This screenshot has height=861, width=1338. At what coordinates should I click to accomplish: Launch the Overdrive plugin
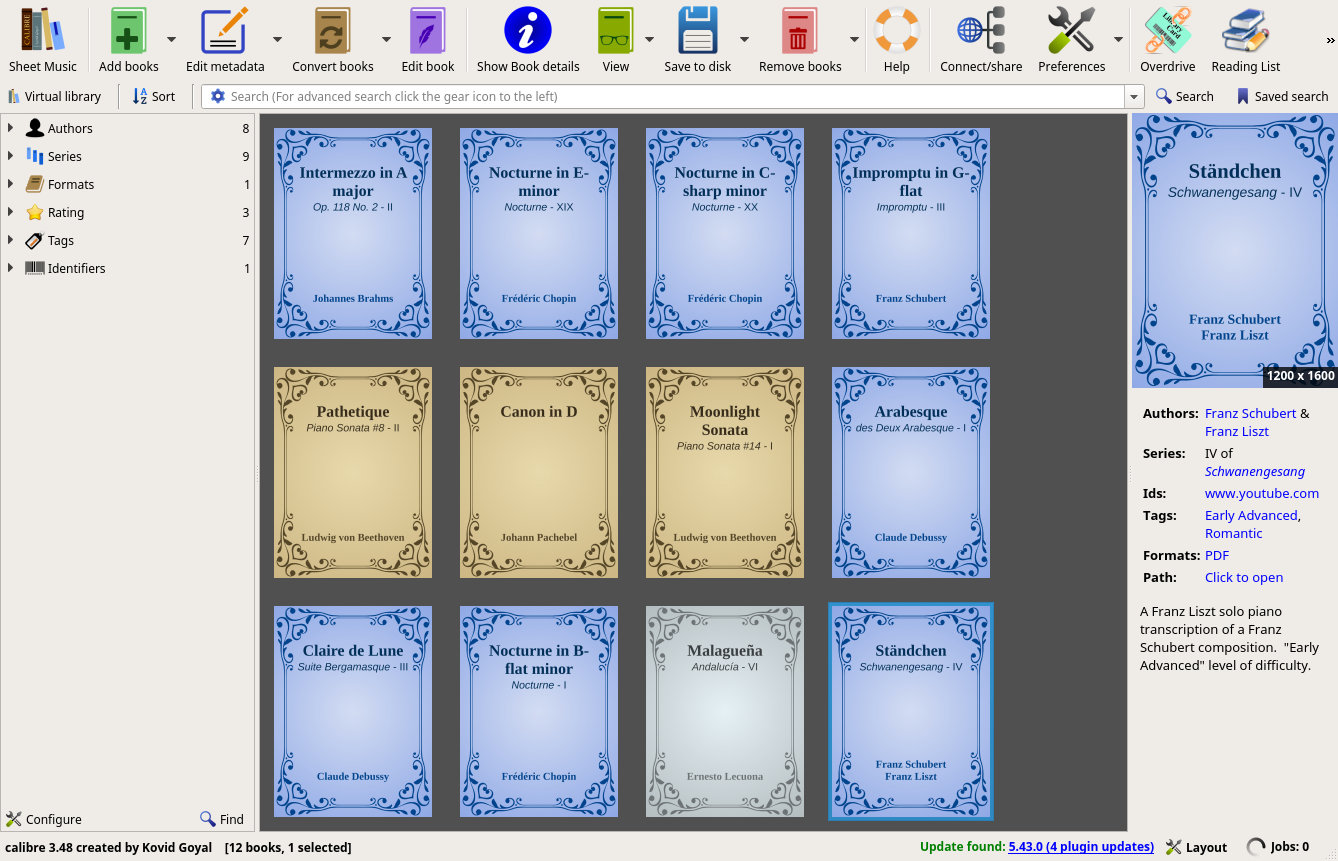click(1168, 30)
